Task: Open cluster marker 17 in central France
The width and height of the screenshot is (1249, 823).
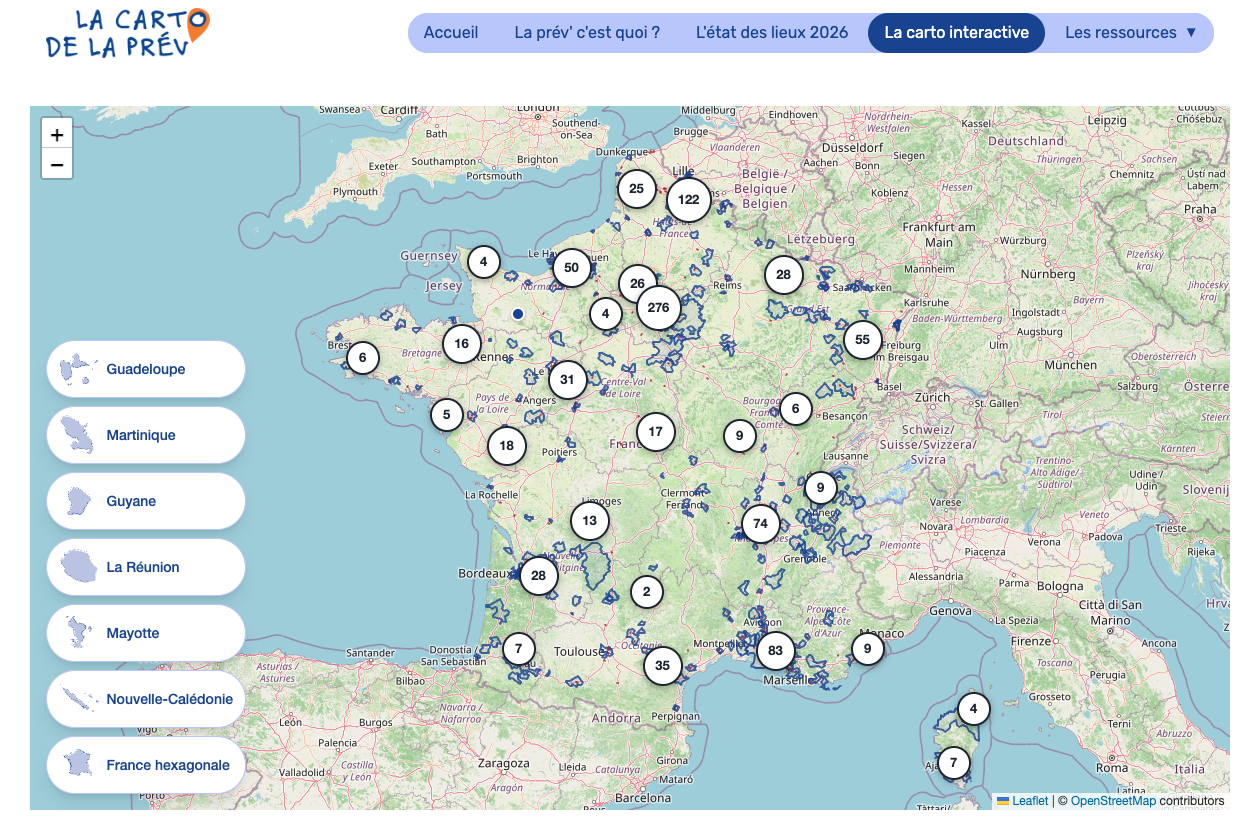Action: pos(655,432)
